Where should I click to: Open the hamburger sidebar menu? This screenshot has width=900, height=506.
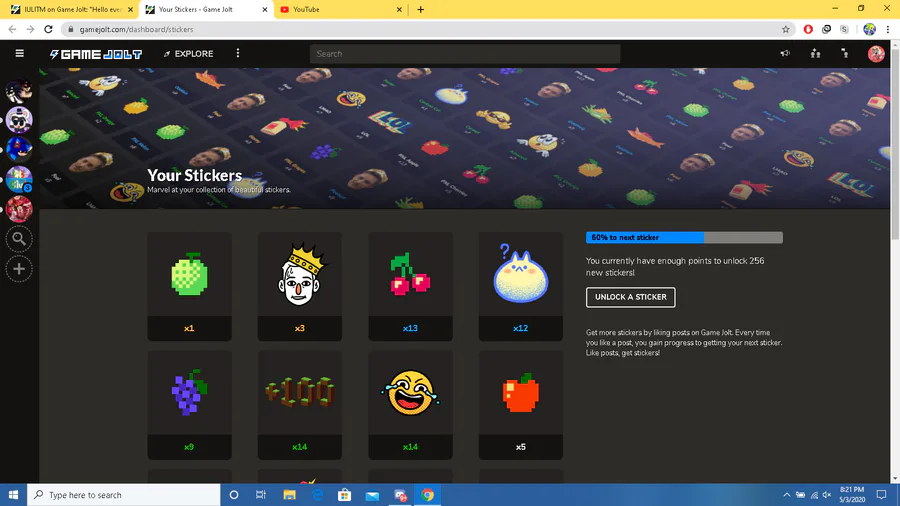[x=20, y=53]
